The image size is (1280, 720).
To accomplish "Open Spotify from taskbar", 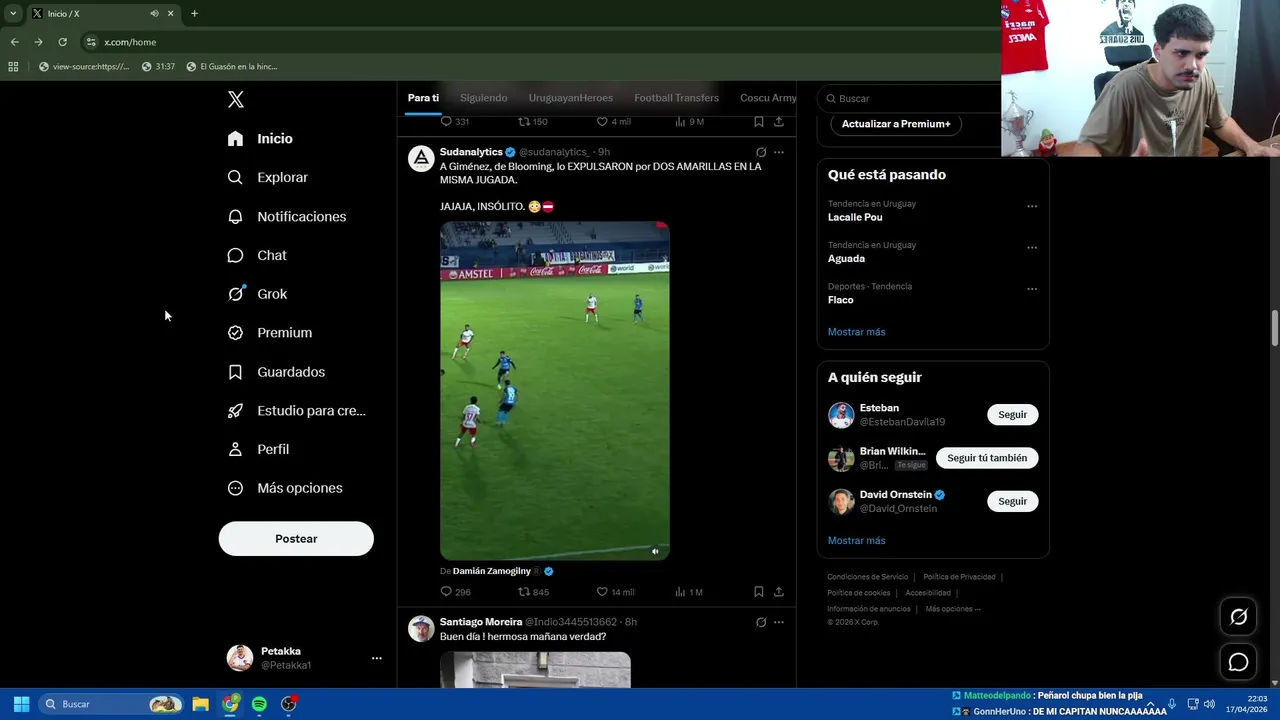I will (259, 704).
